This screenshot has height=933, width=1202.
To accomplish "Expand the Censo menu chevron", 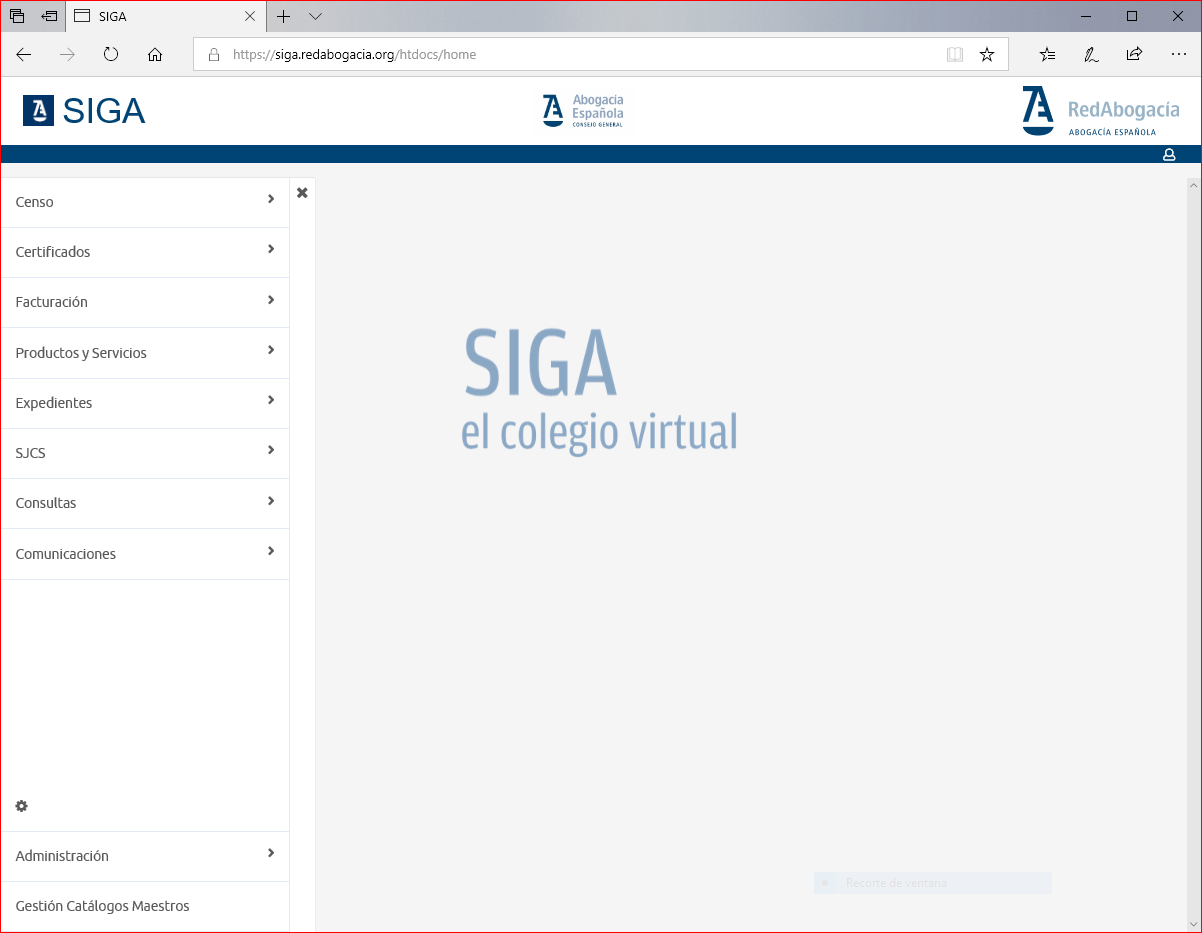I will click(x=271, y=200).
